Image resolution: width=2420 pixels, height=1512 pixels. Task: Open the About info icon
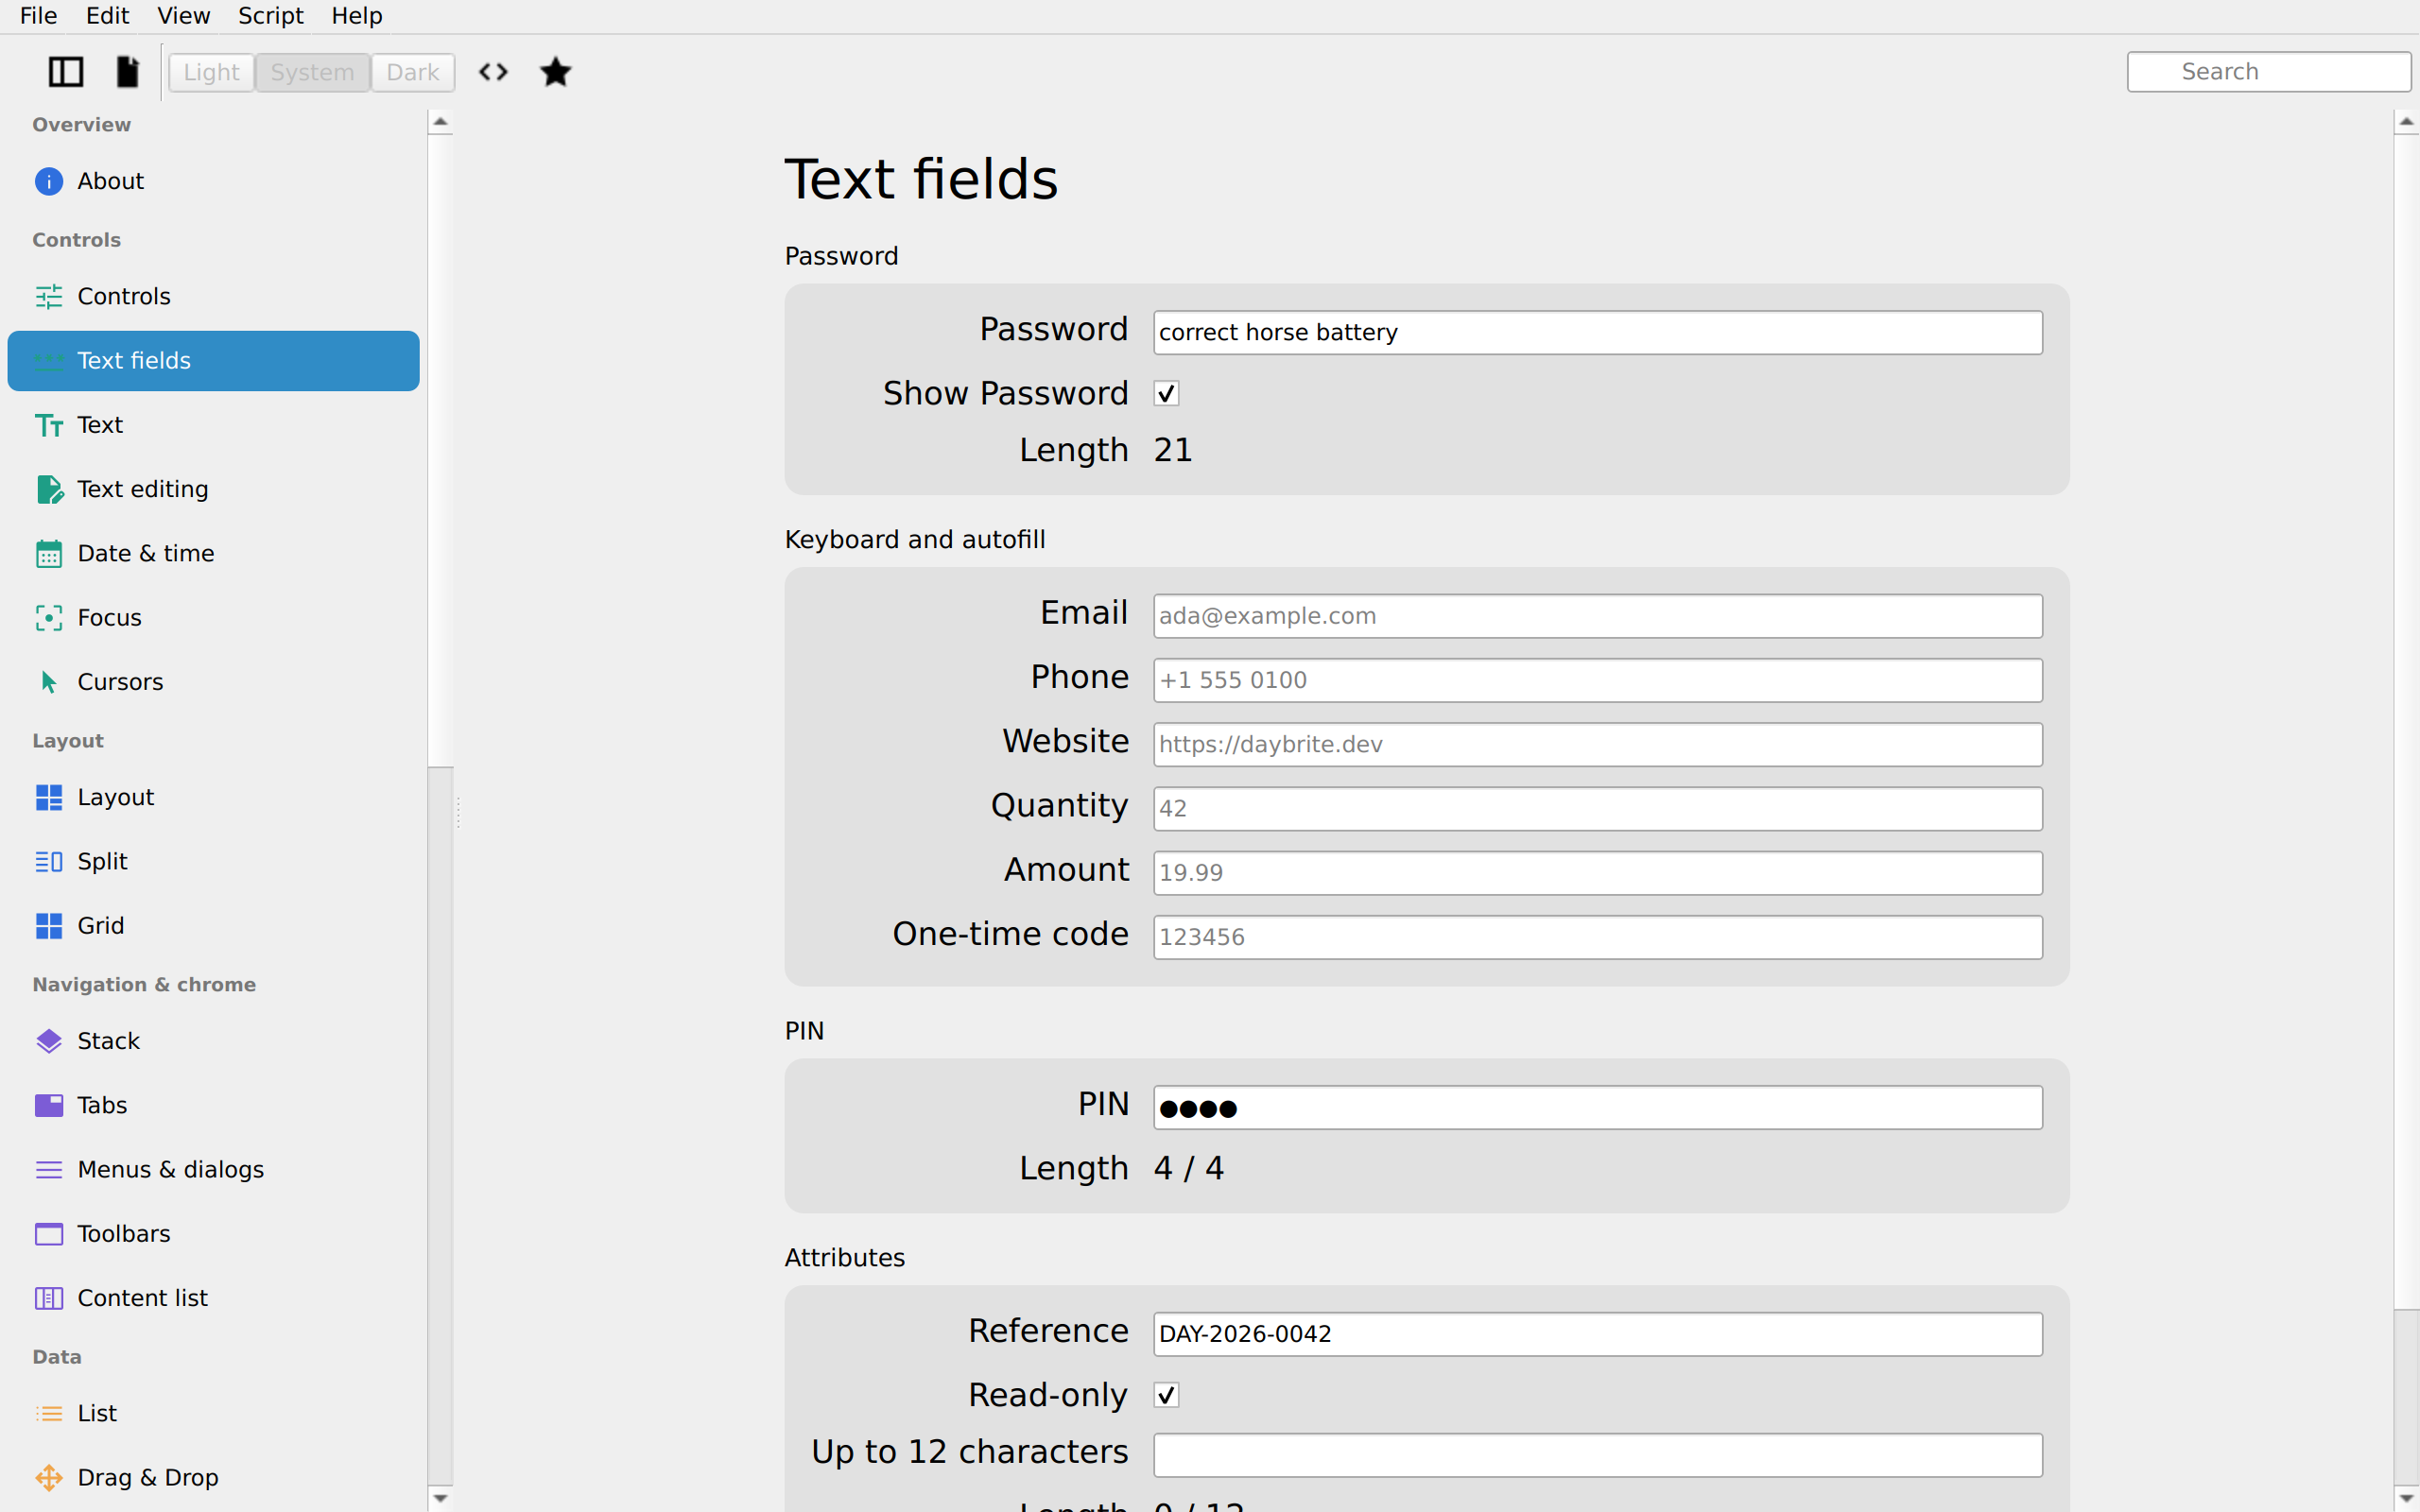(49, 181)
